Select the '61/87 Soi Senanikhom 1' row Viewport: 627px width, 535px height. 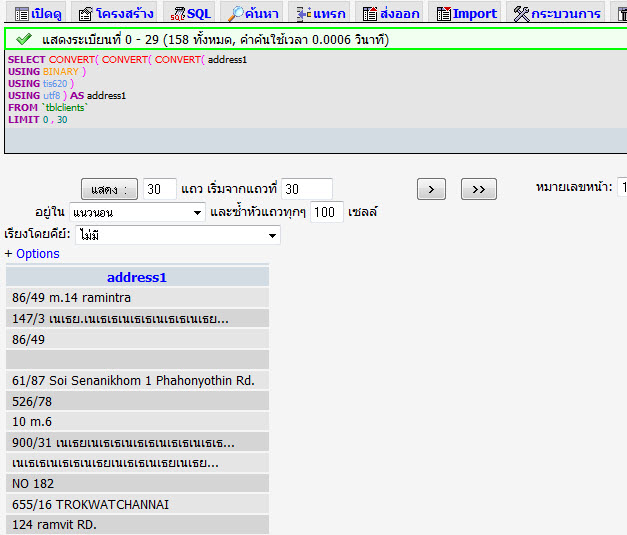(138, 380)
